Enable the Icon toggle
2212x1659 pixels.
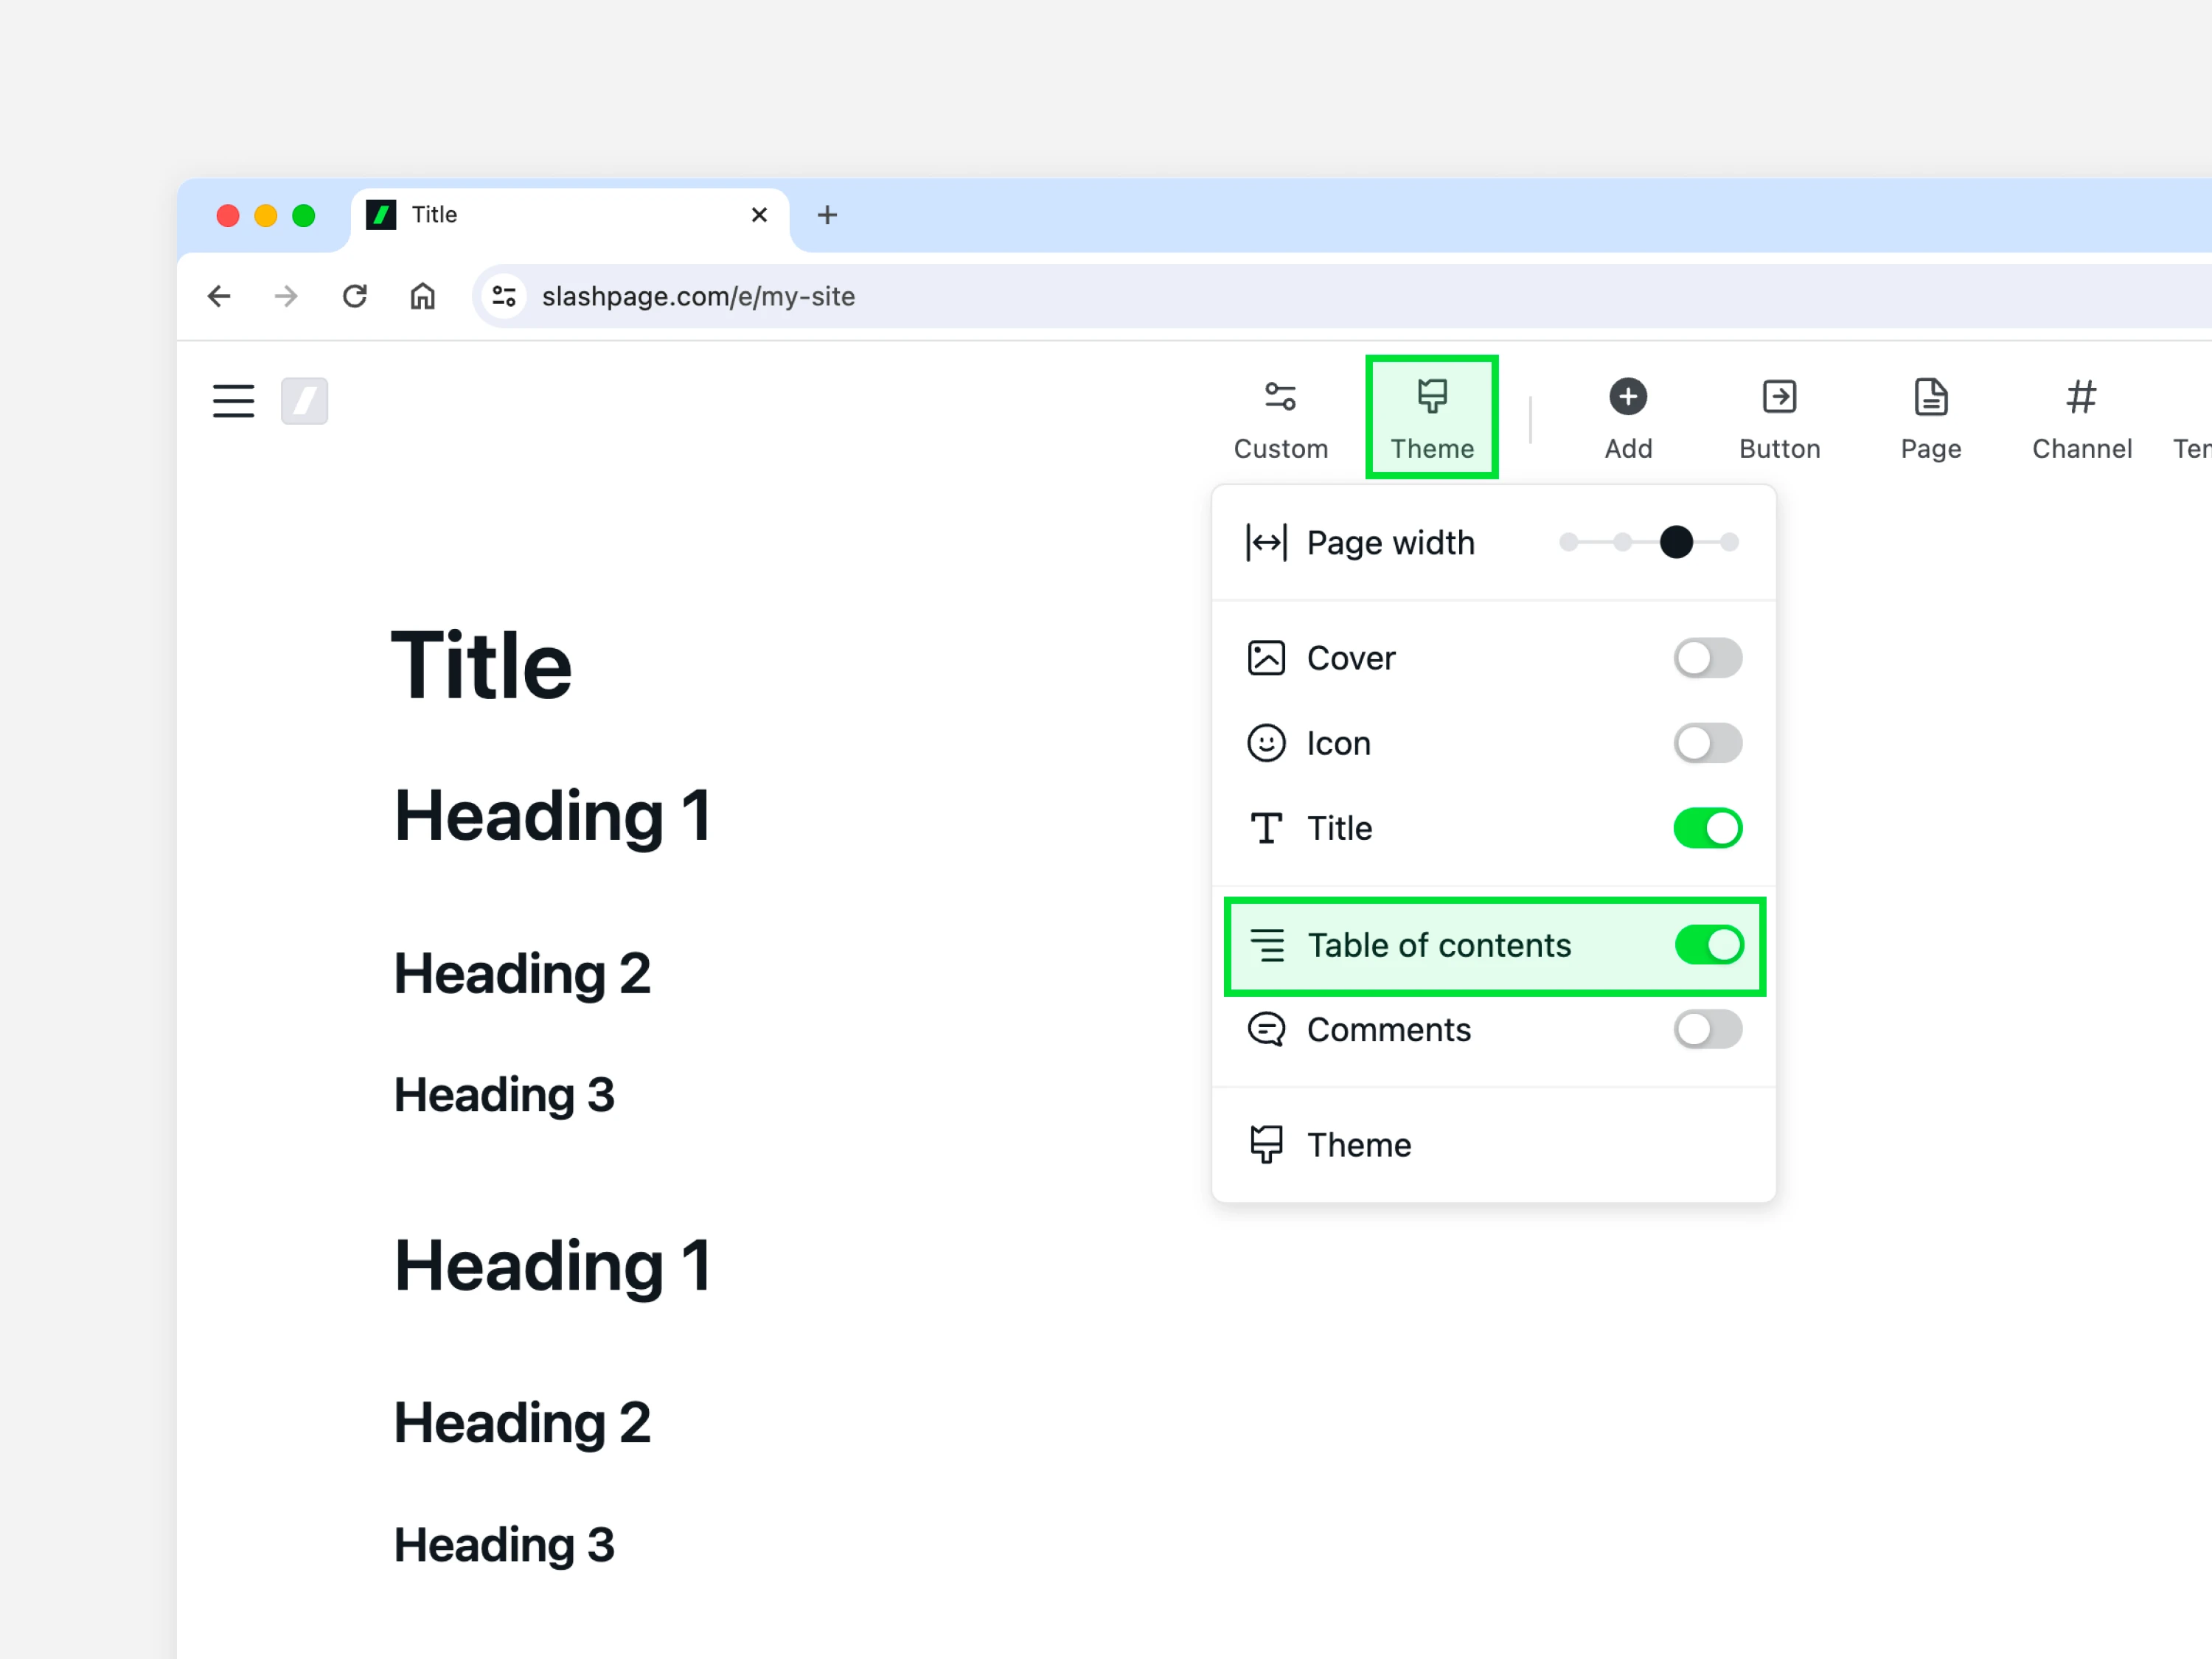[x=1707, y=743]
